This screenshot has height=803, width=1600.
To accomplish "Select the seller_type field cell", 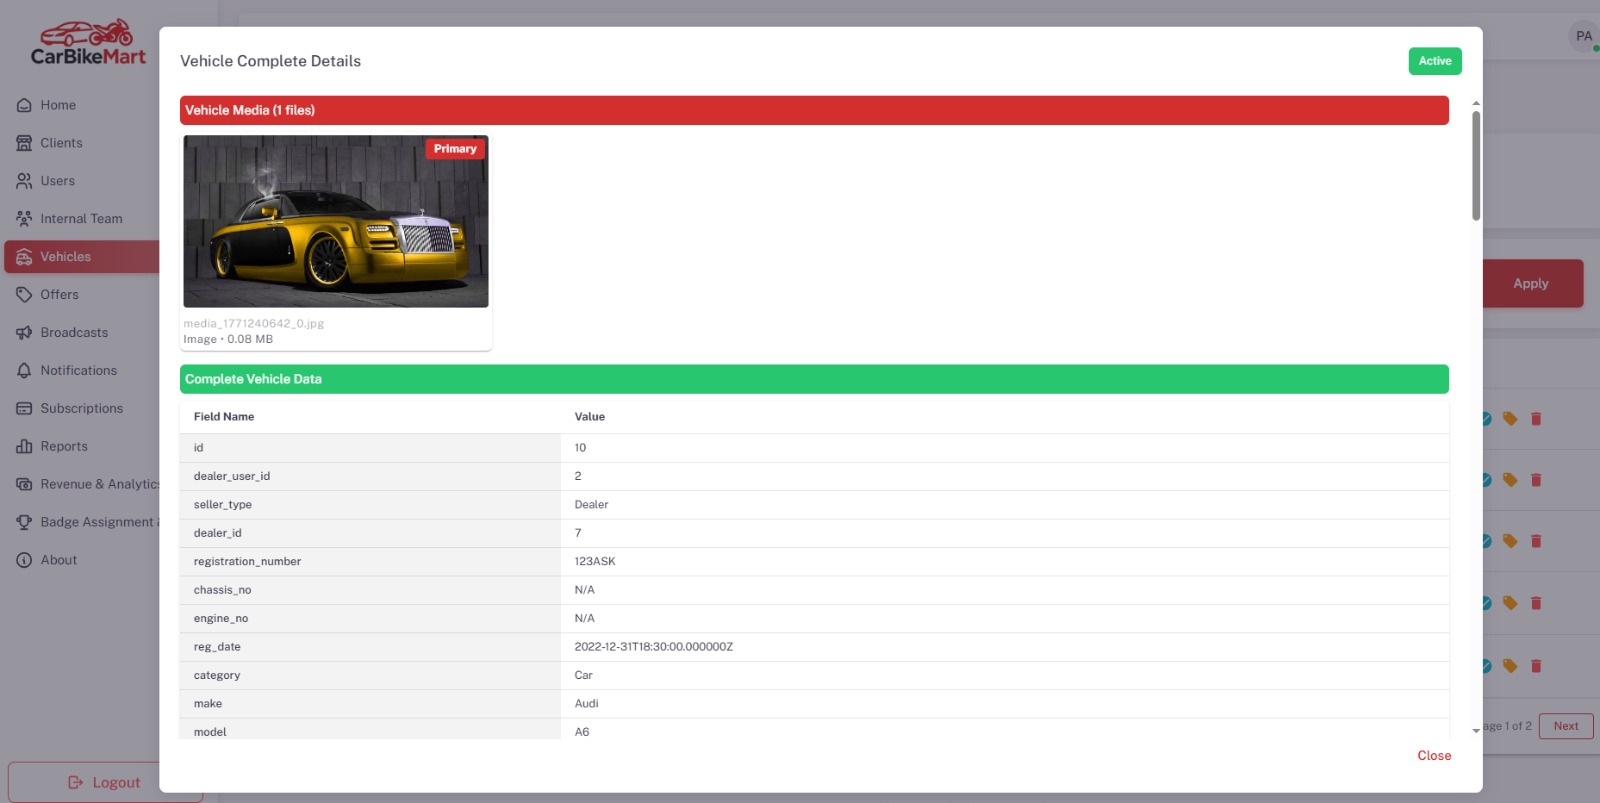I will tap(370, 505).
